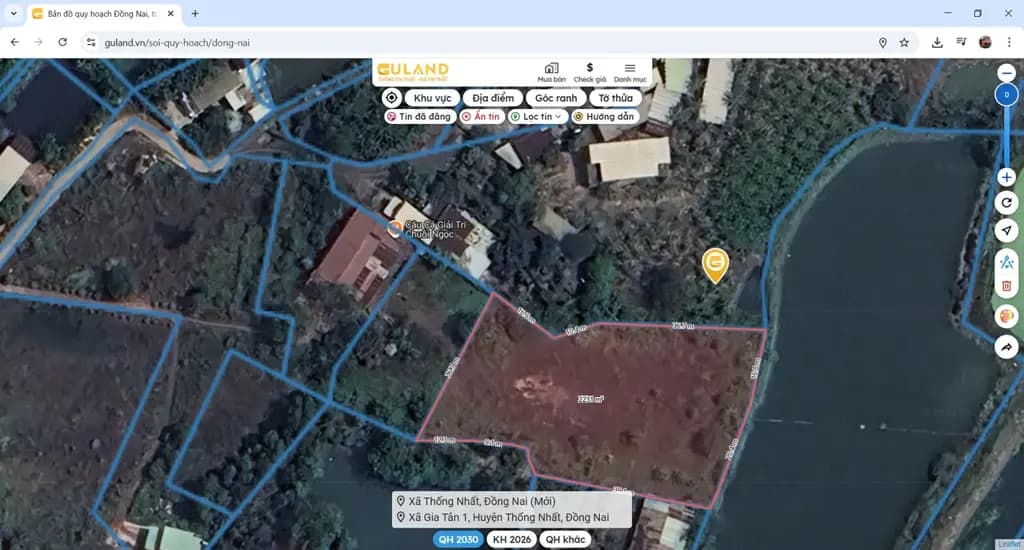1024x550 pixels.
Task: Select the Khu vực filter
Action: [x=432, y=98]
